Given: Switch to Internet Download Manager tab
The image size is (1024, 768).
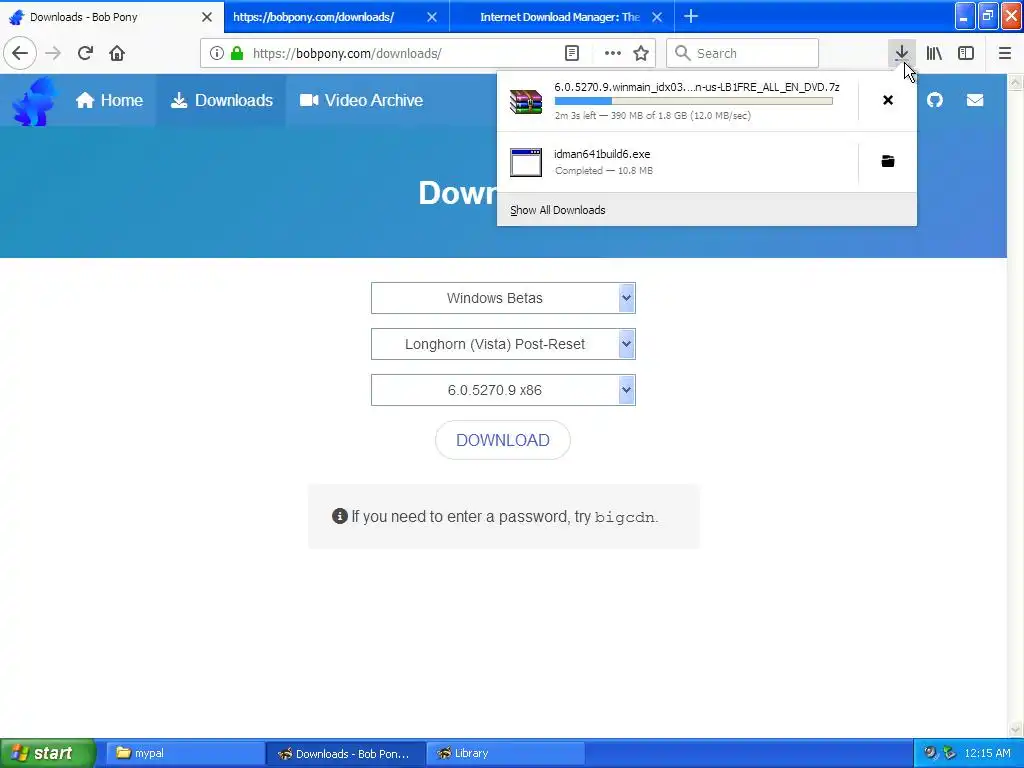Looking at the screenshot, I should (x=562, y=17).
